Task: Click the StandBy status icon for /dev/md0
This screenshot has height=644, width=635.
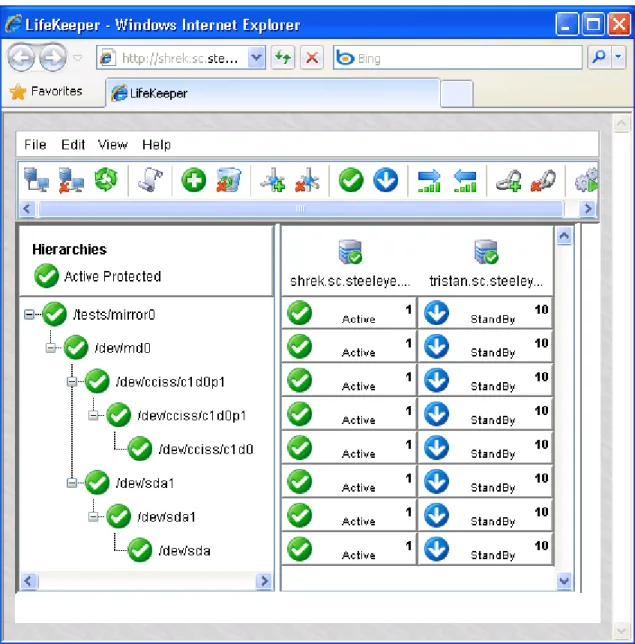Action: [436, 347]
